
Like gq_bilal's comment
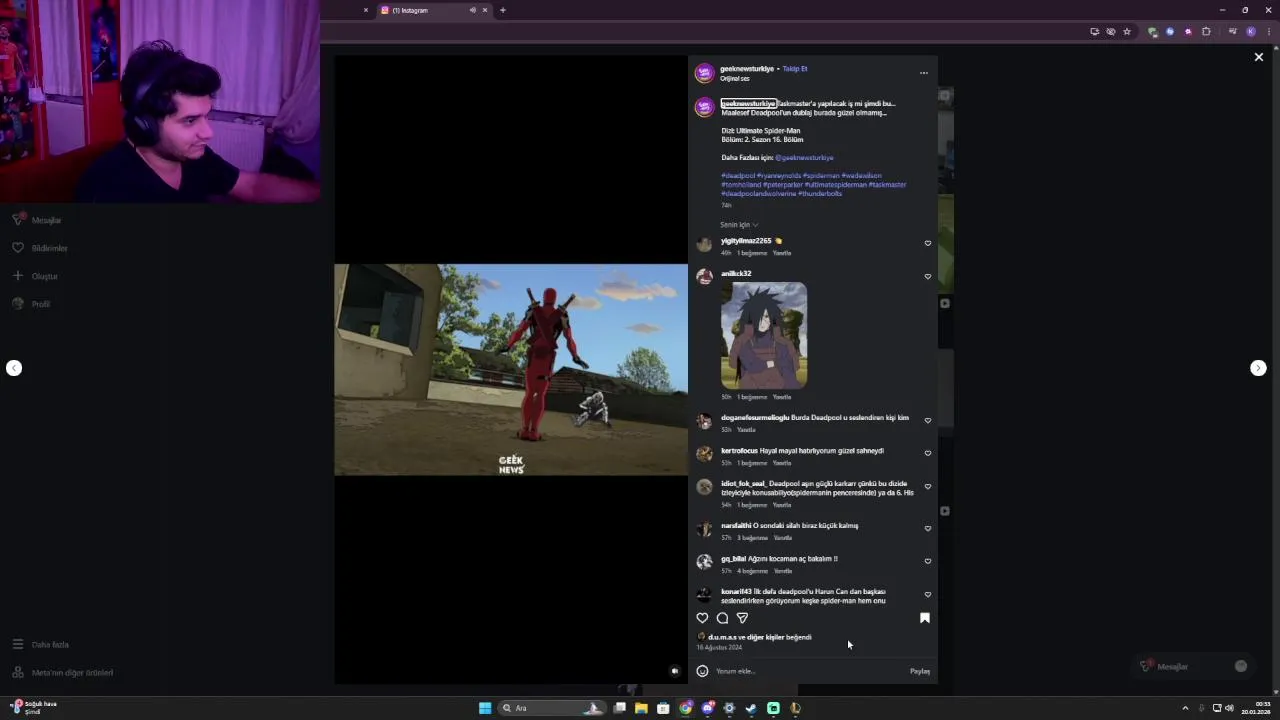click(x=928, y=561)
